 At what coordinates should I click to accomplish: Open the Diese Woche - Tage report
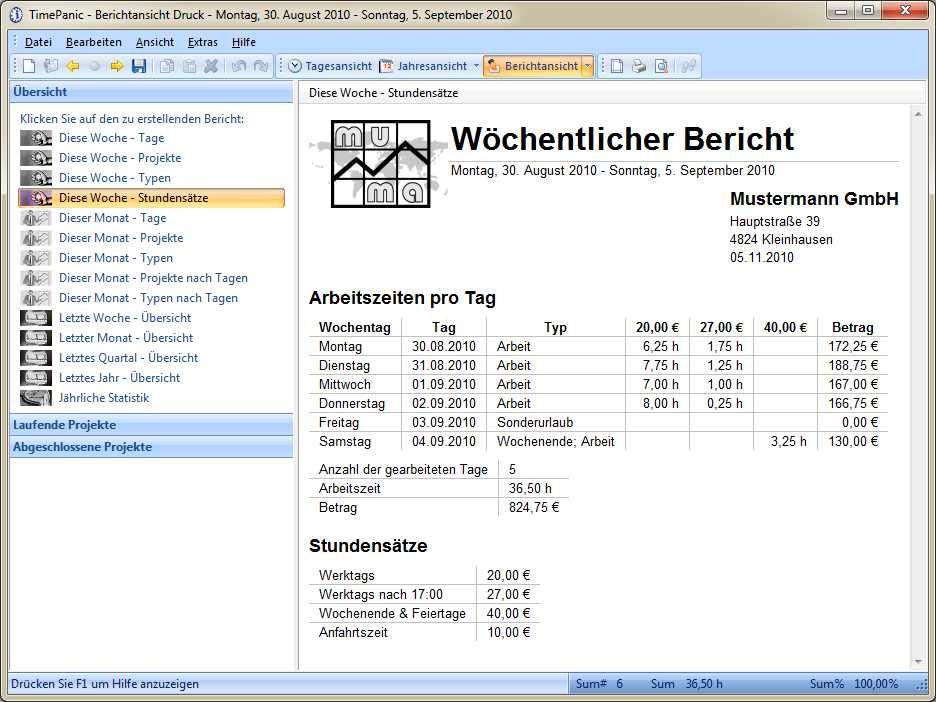coord(111,138)
